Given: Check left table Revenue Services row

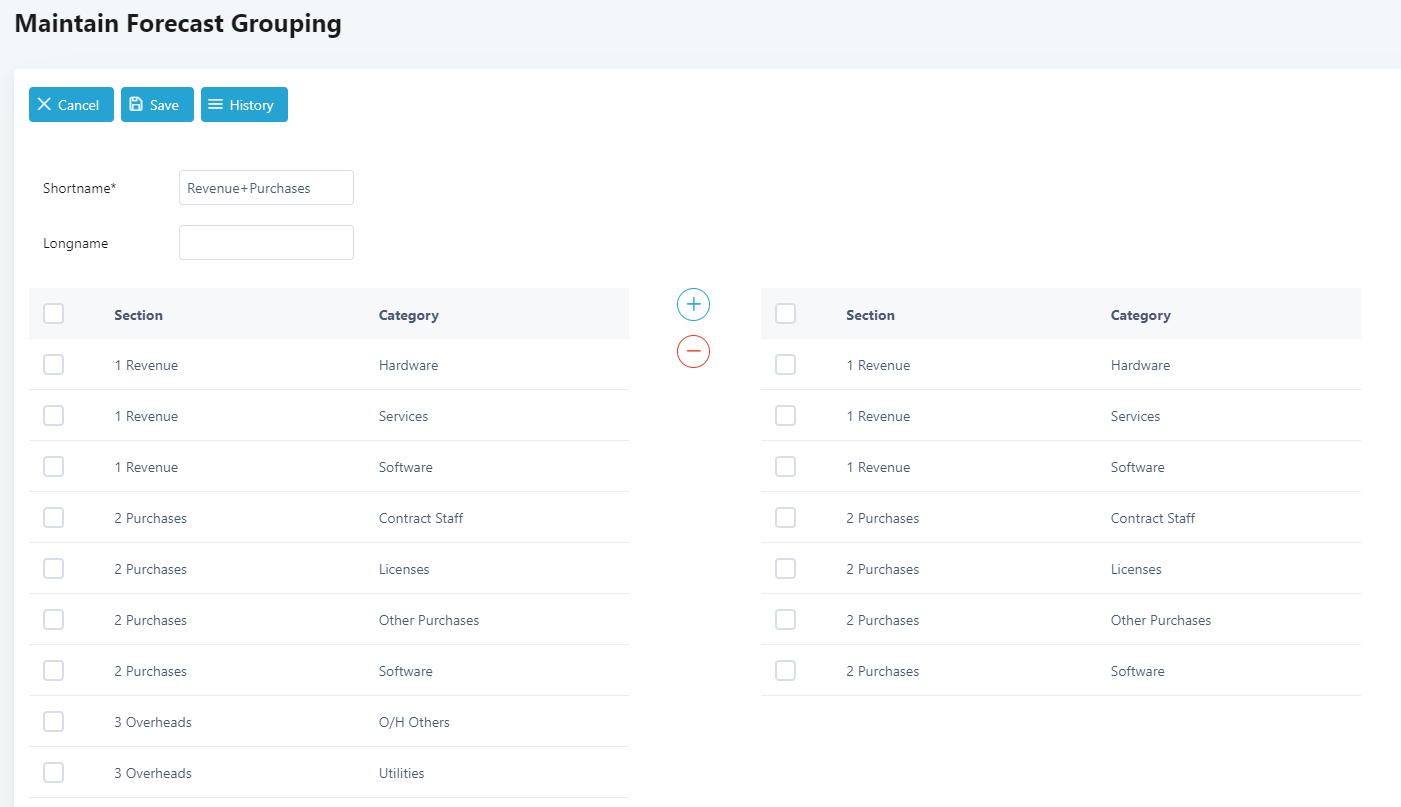Looking at the screenshot, I should click(54, 416).
